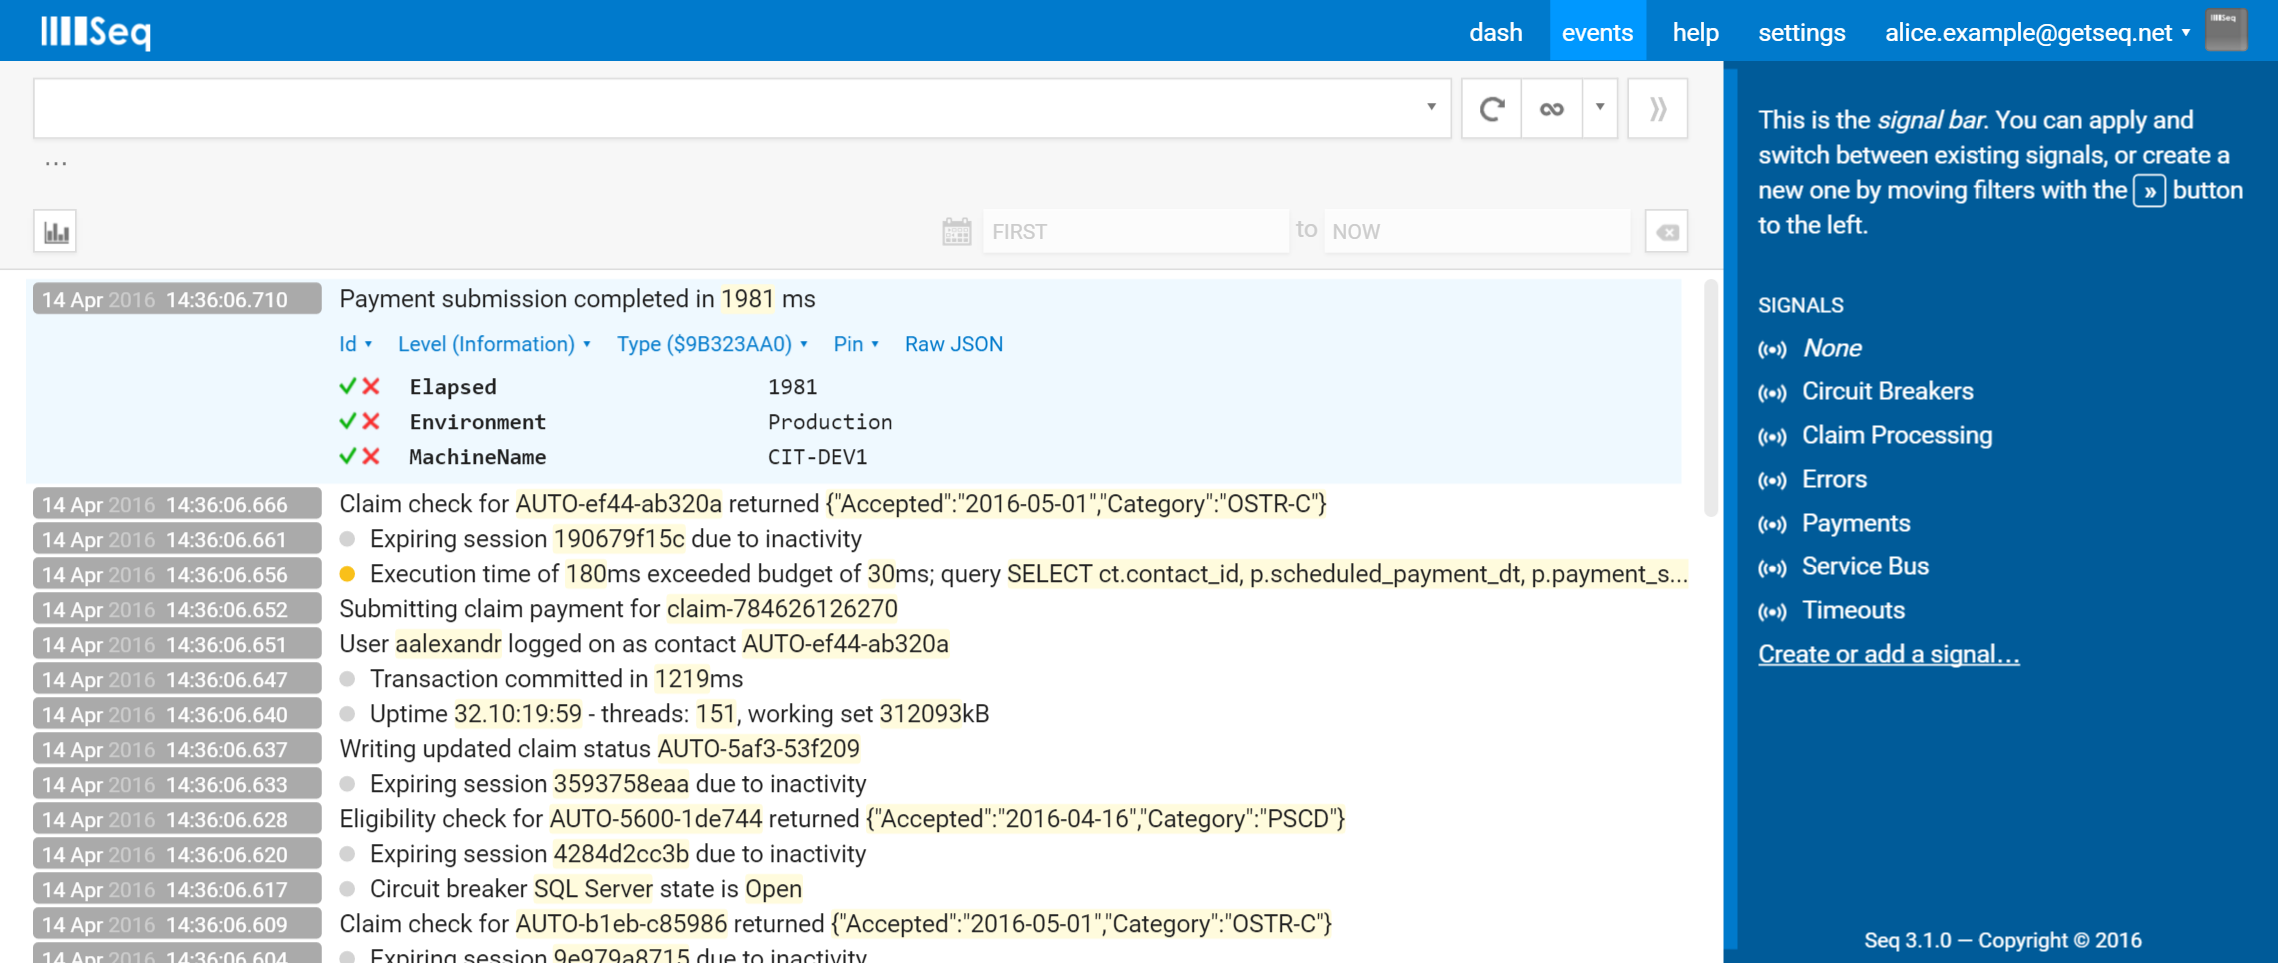Expand the User aalexandr logged on event
This screenshot has width=2278, height=963.
coord(643,644)
